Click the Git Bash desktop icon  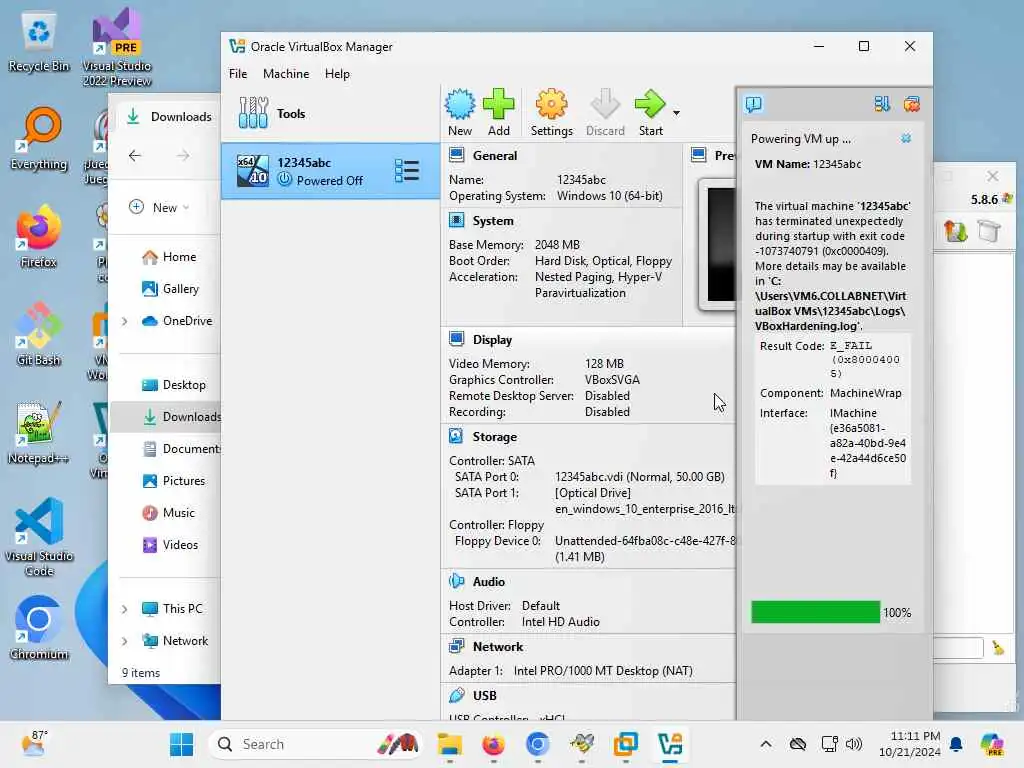(39, 334)
